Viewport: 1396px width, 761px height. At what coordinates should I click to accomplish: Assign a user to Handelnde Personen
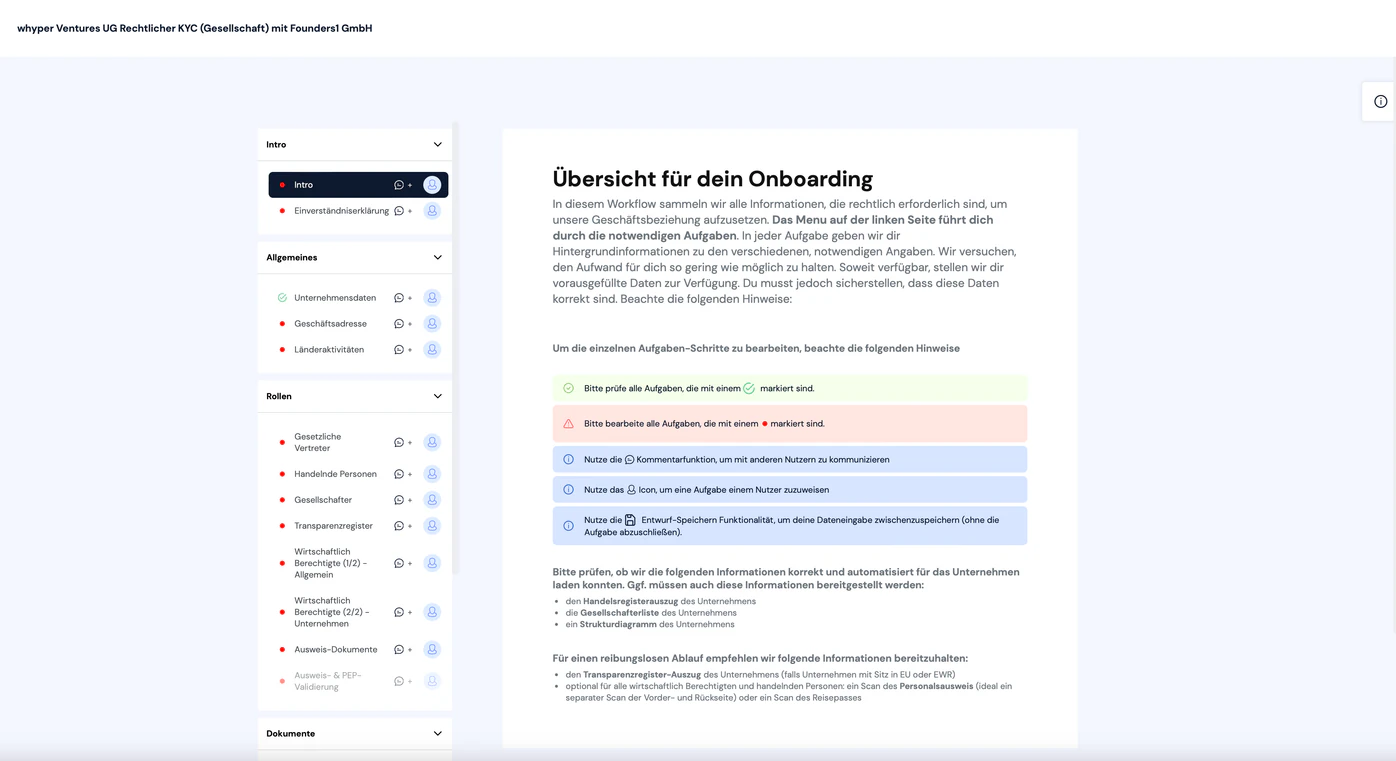pos(432,474)
